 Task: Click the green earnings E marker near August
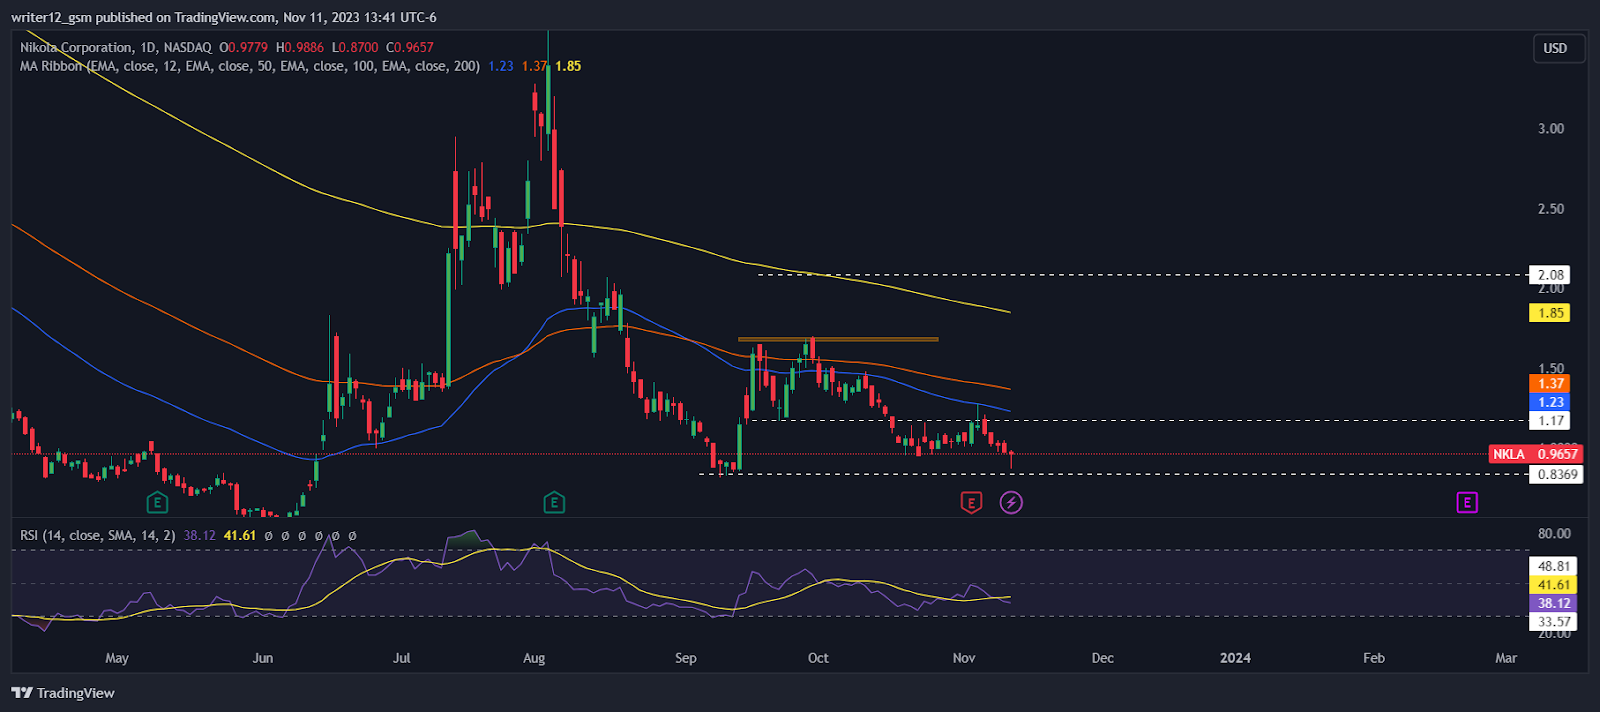[x=554, y=502]
